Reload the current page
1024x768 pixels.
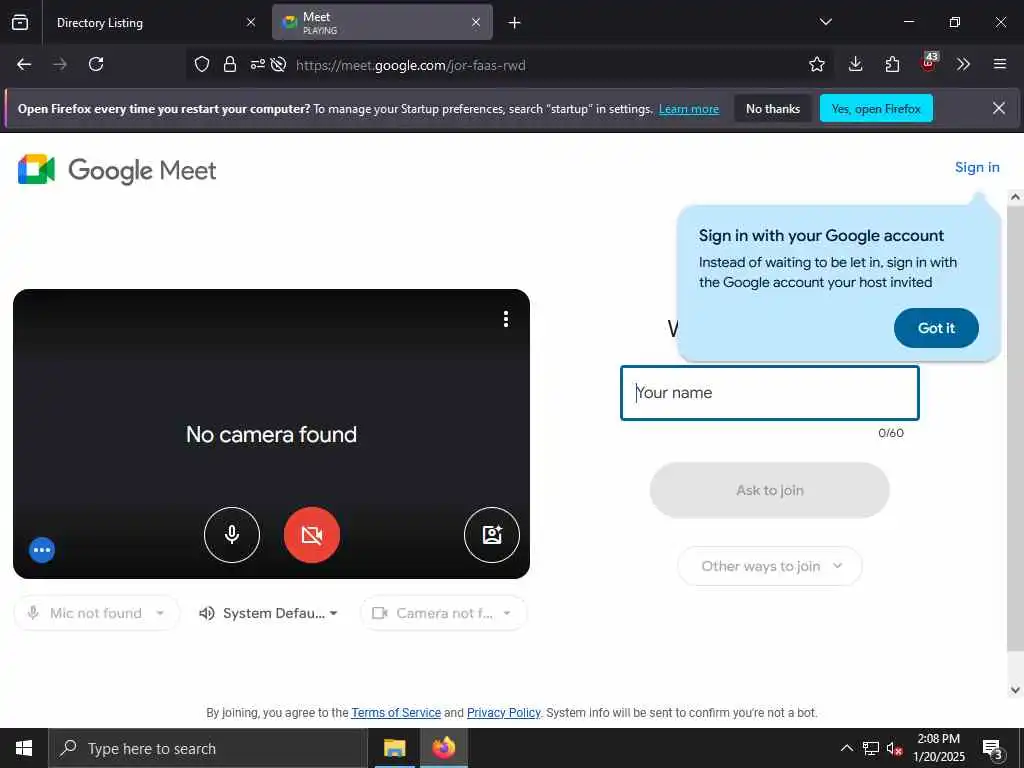click(96, 65)
